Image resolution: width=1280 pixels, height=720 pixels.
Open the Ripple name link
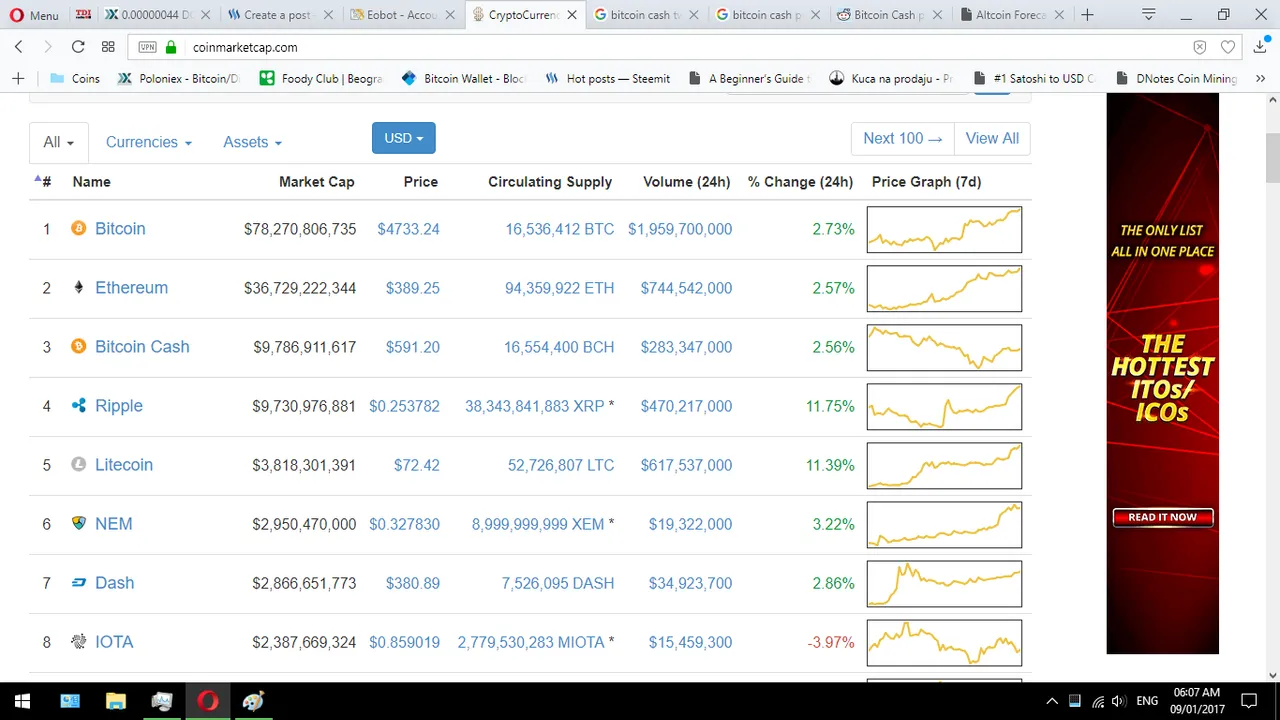pos(119,406)
